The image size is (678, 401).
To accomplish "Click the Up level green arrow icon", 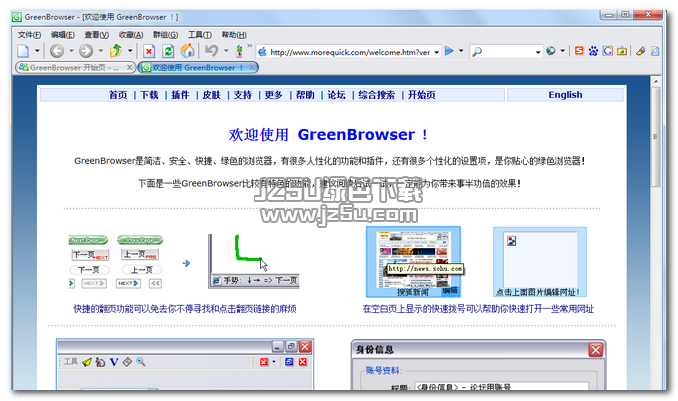I will (x=116, y=51).
